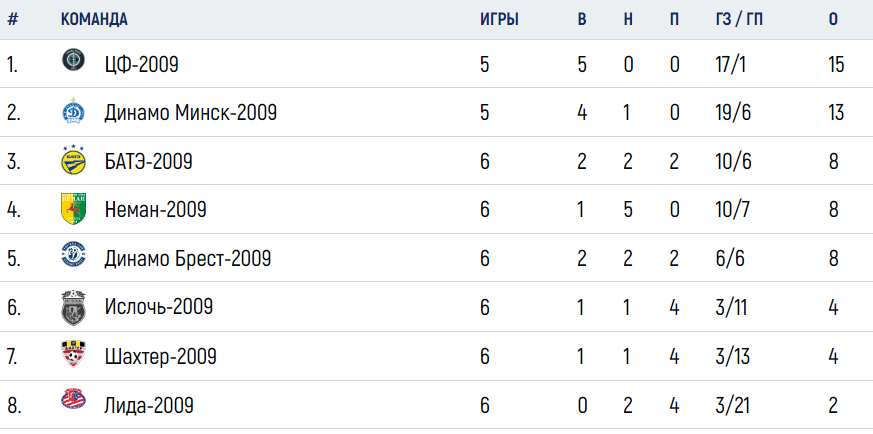This screenshot has height=434, width=873.
Task: Follow the БАТЭ-2009 team name link
Action: pyautogui.click(x=148, y=162)
